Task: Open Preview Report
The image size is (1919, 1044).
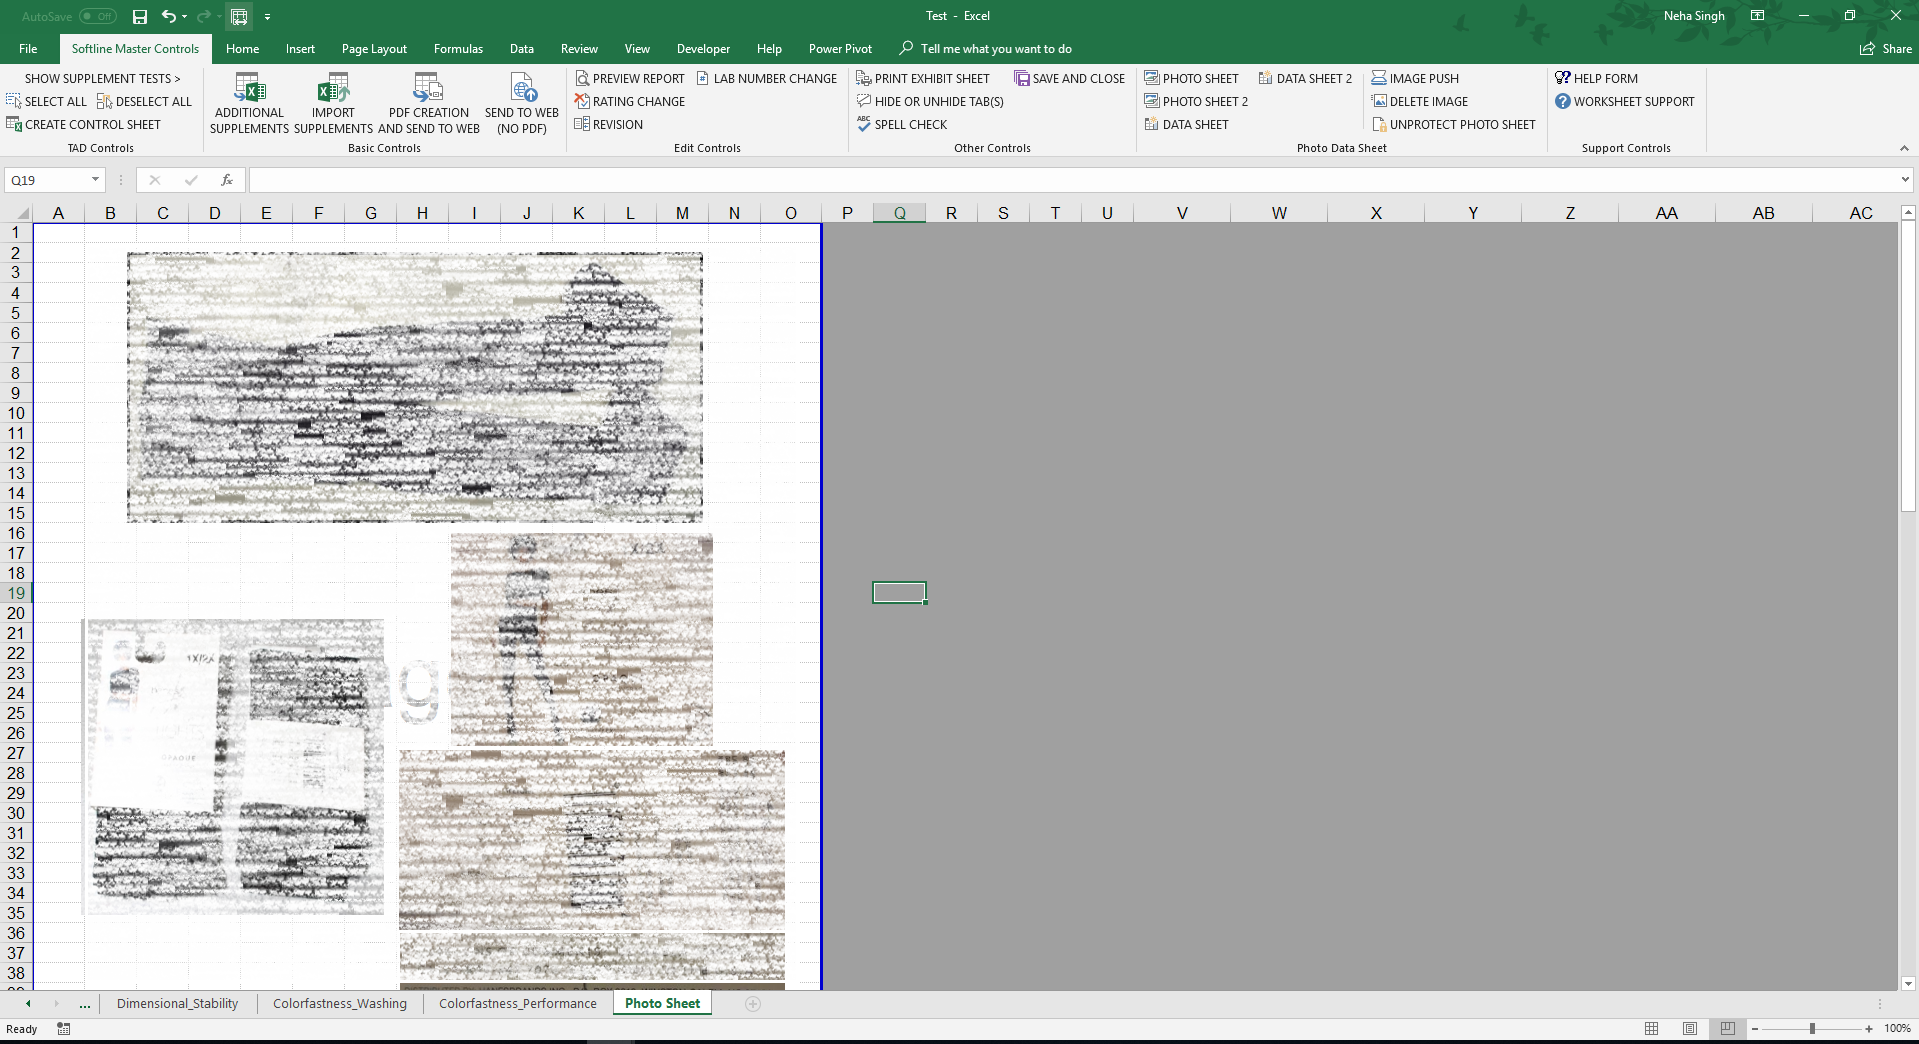Action: click(630, 78)
